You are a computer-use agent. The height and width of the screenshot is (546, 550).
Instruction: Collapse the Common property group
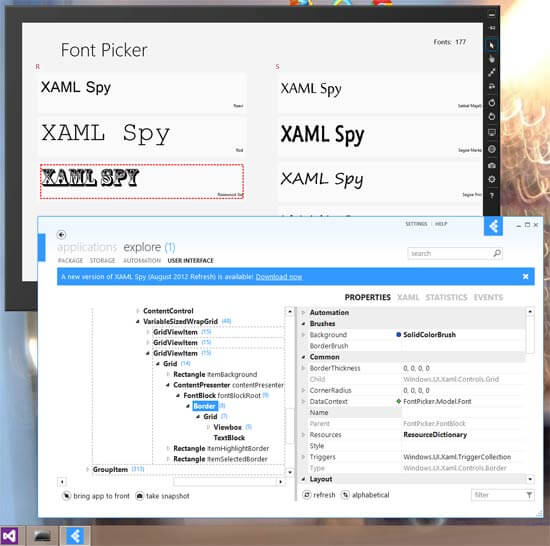tap(303, 357)
